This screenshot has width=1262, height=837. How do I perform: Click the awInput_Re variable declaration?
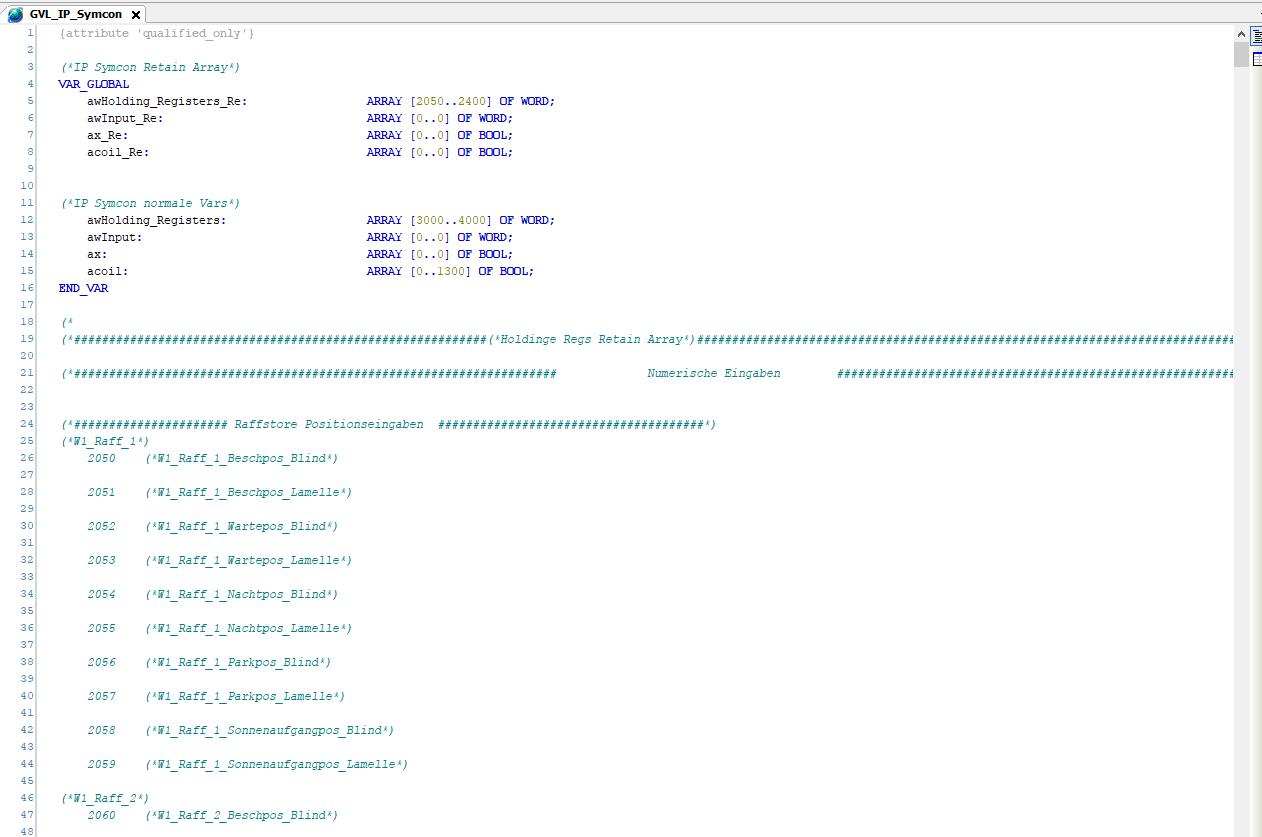pos(125,119)
